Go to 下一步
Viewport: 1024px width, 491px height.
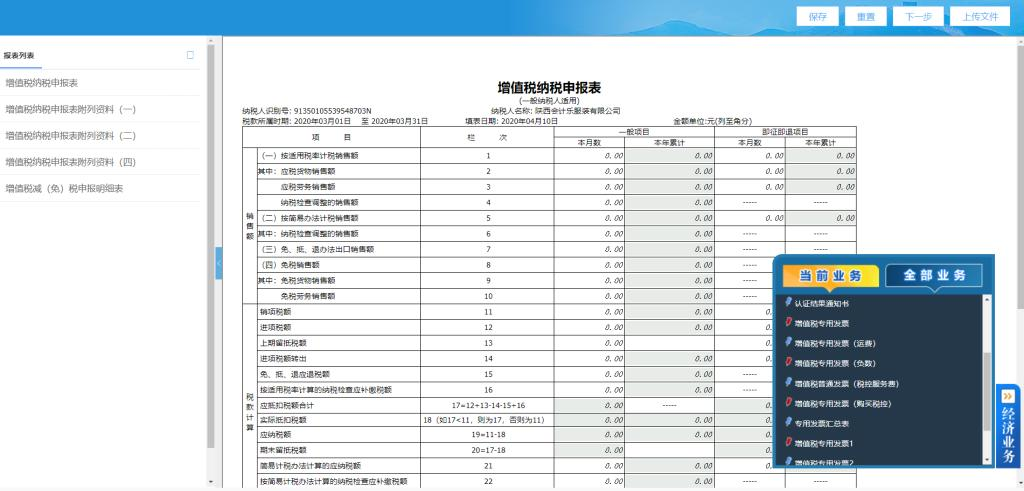pyautogui.click(x=918, y=17)
